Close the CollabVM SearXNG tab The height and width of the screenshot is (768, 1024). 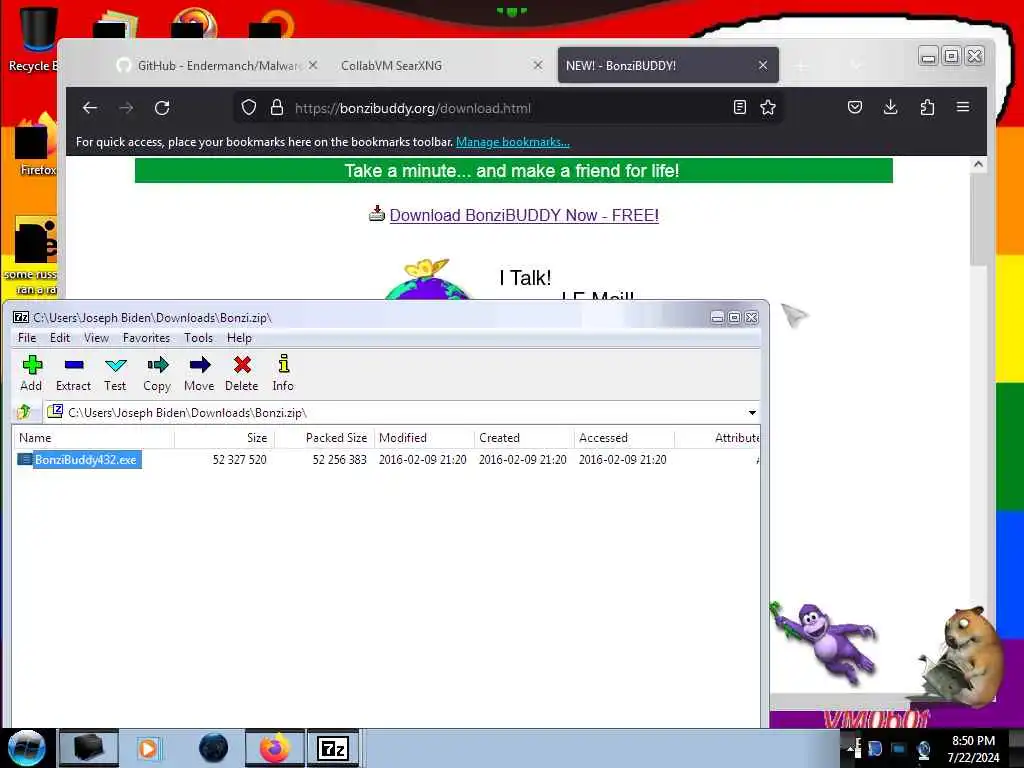click(x=538, y=65)
